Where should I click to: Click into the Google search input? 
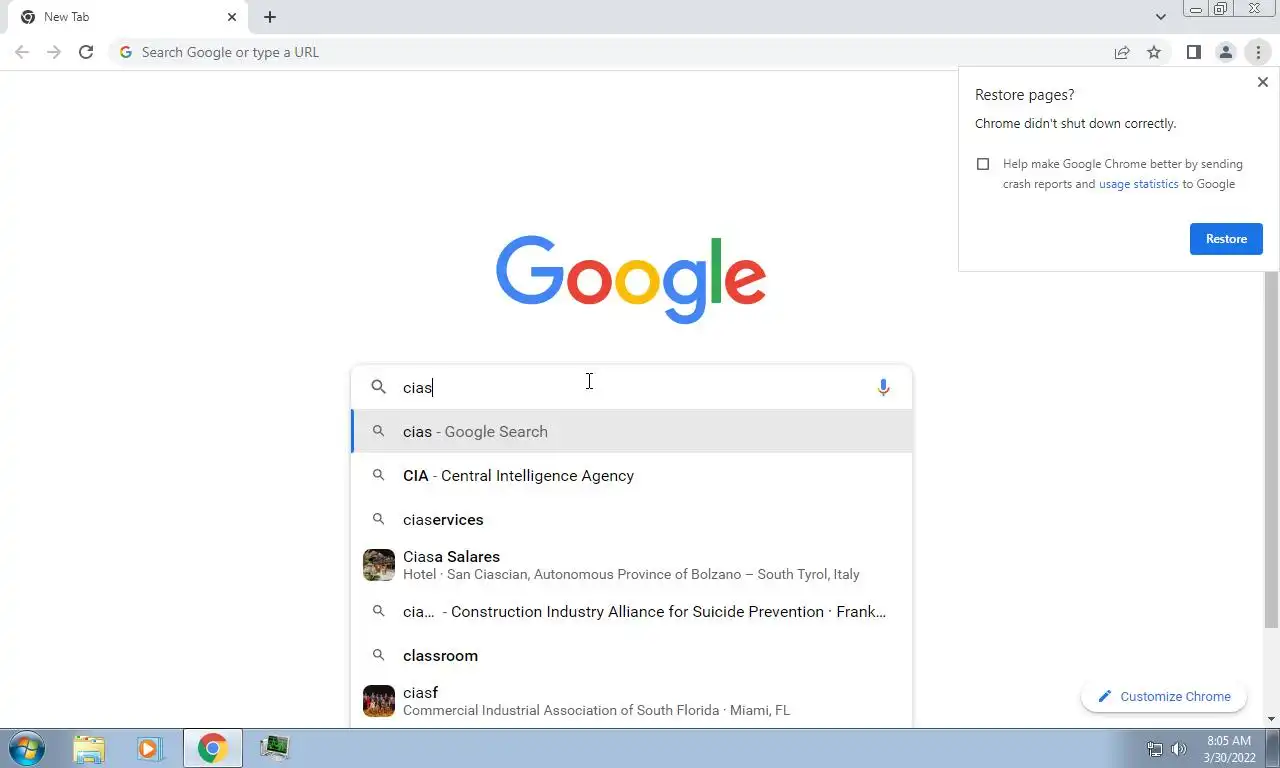tap(630, 387)
